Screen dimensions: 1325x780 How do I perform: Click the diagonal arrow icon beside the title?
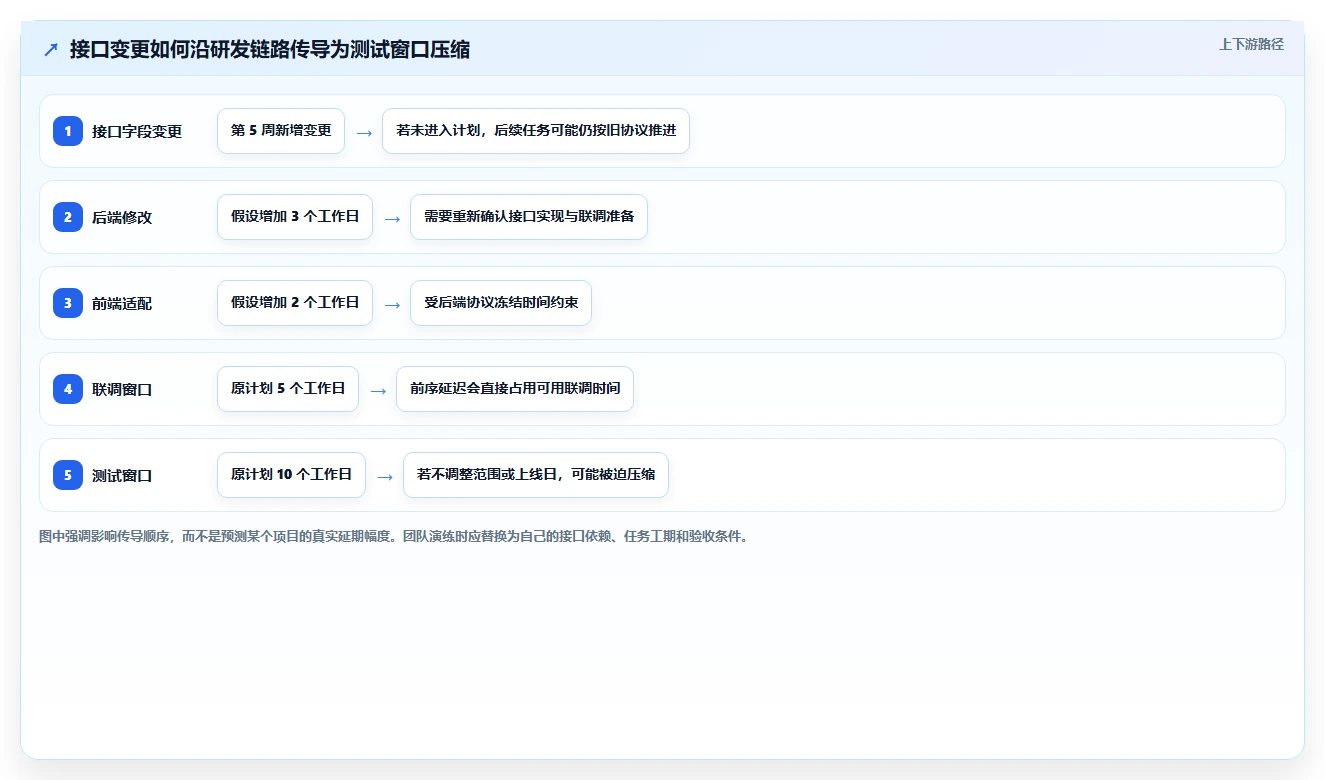click(x=51, y=50)
